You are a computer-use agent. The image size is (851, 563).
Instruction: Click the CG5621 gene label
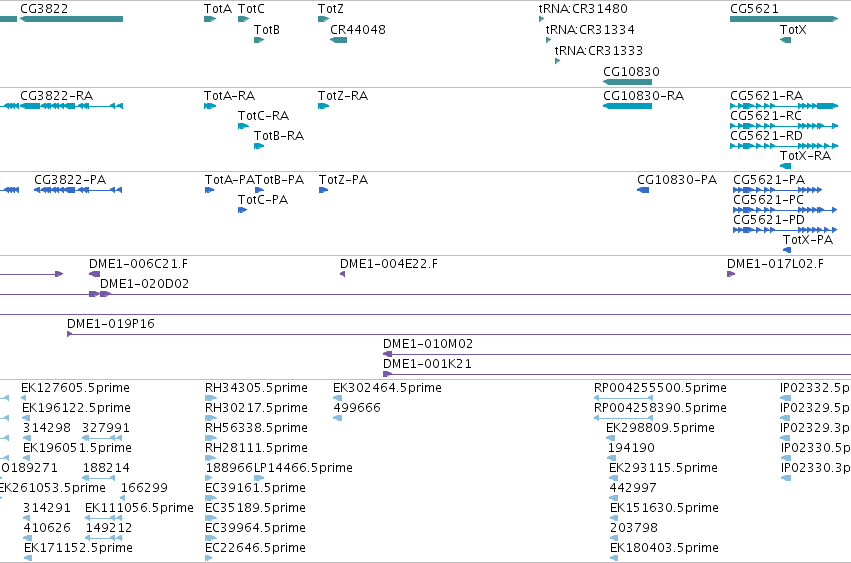[754, 9]
